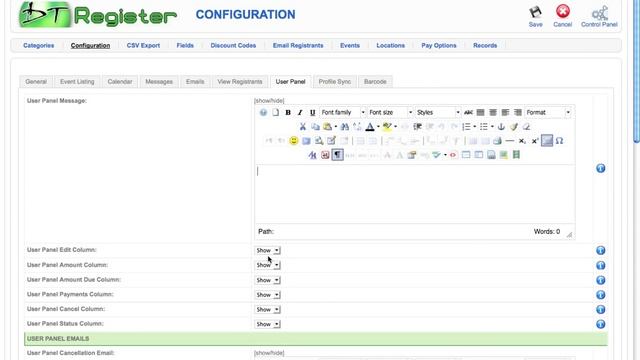The width and height of the screenshot is (640, 360).
Task: Click the Paste clipboard icon
Action: coord(327,127)
